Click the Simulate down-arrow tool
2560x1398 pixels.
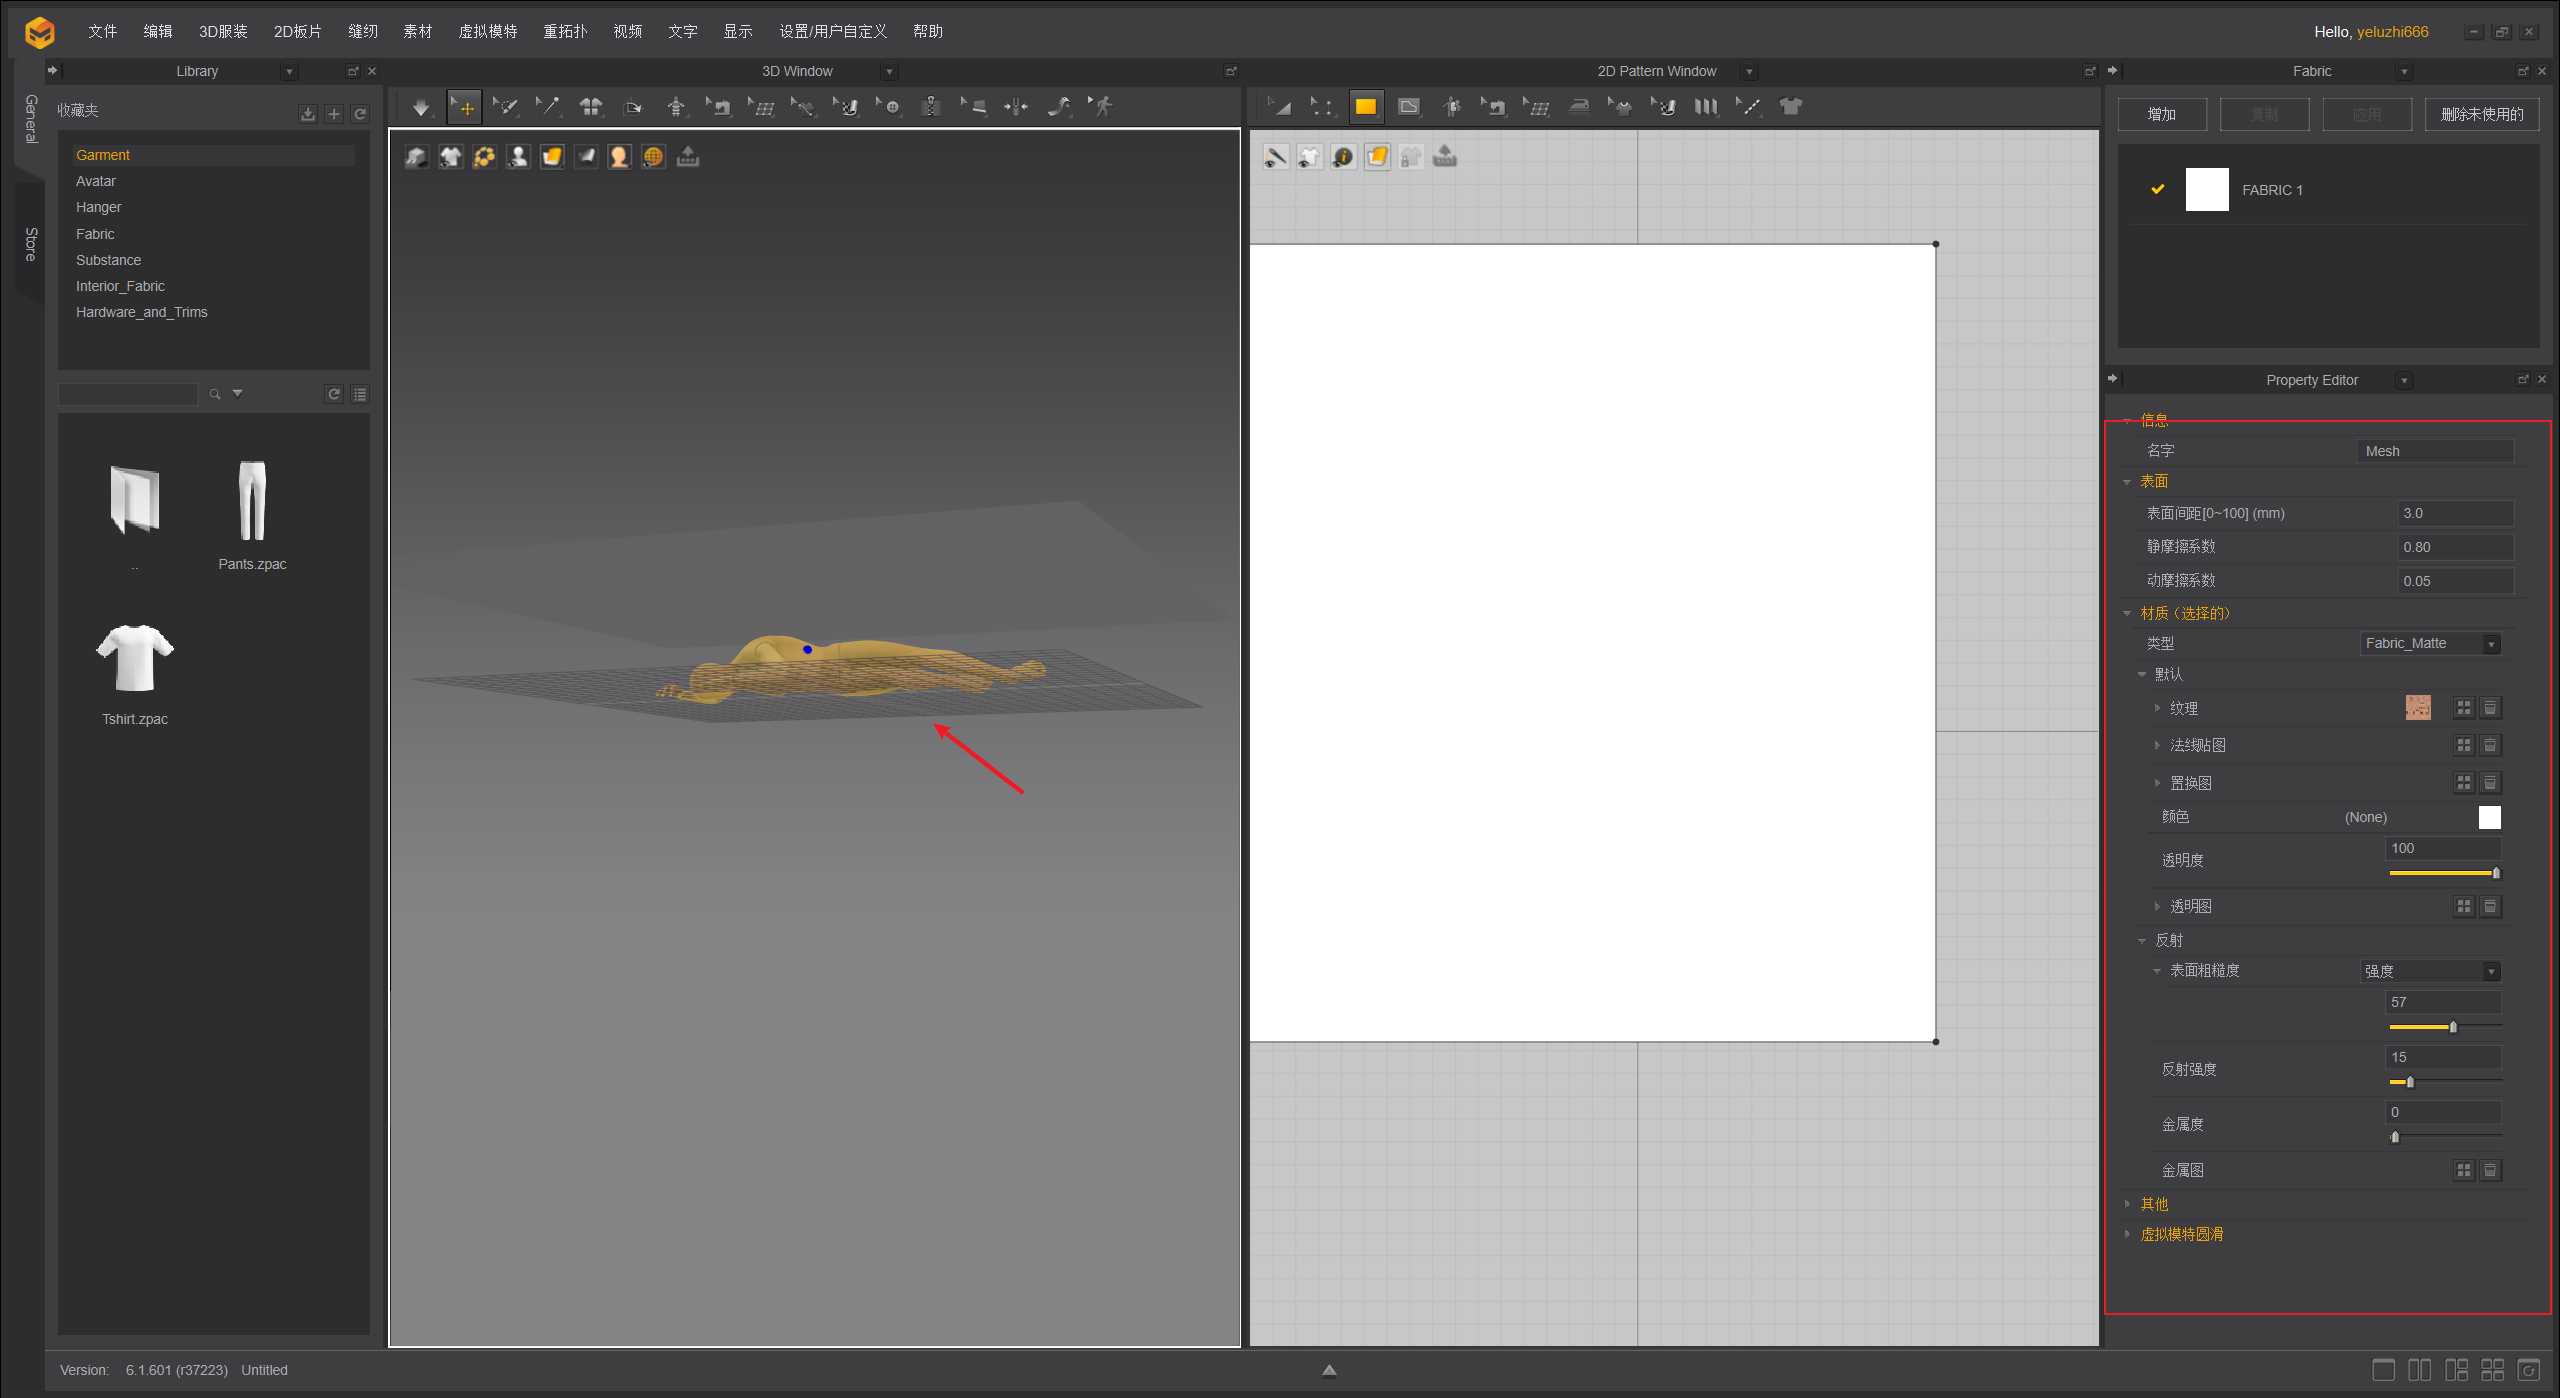point(420,107)
